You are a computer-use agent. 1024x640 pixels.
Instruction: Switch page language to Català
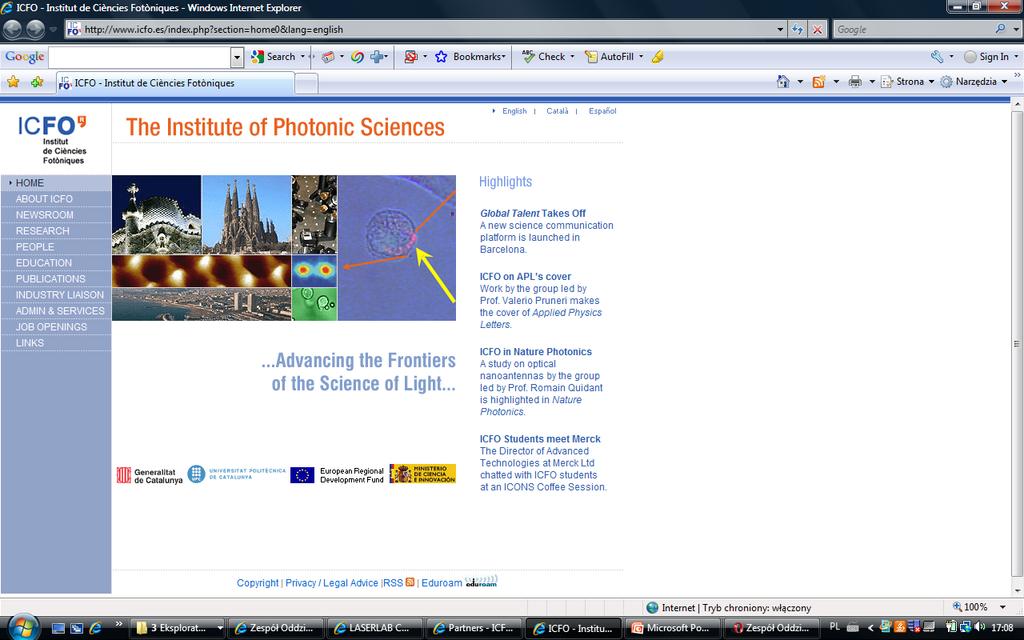tap(557, 111)
